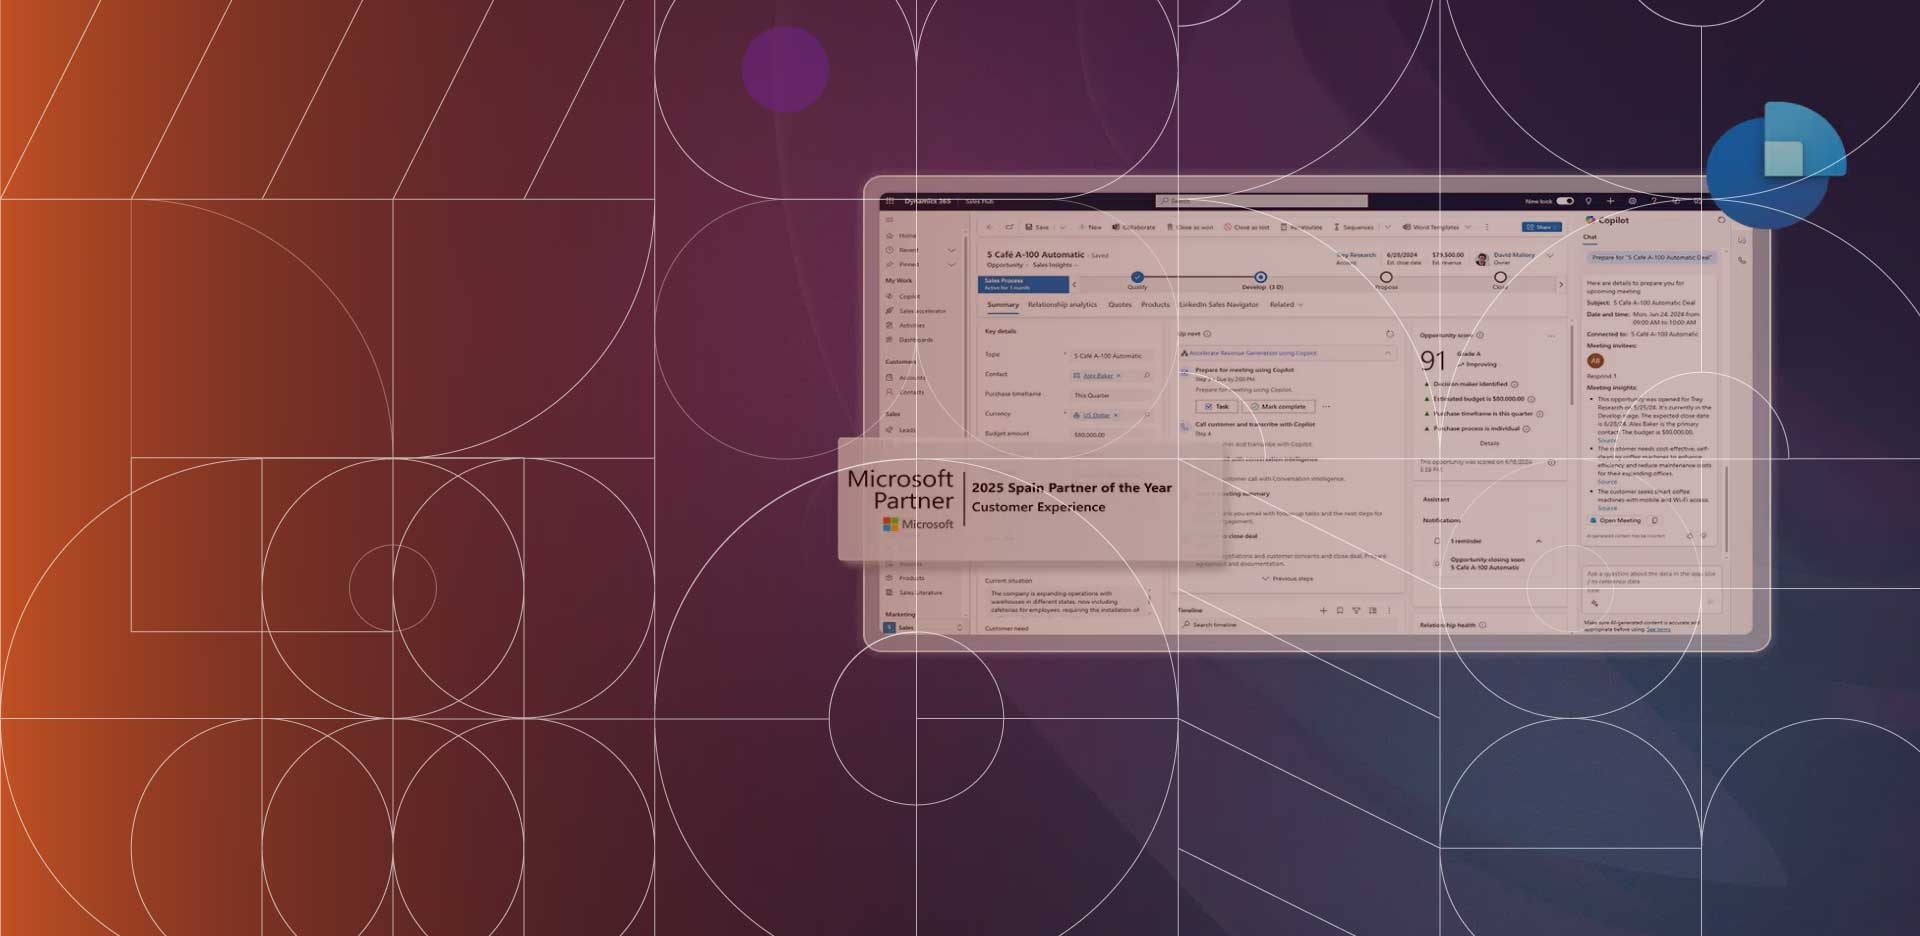Open Leads under Sales

pos(901,430)
